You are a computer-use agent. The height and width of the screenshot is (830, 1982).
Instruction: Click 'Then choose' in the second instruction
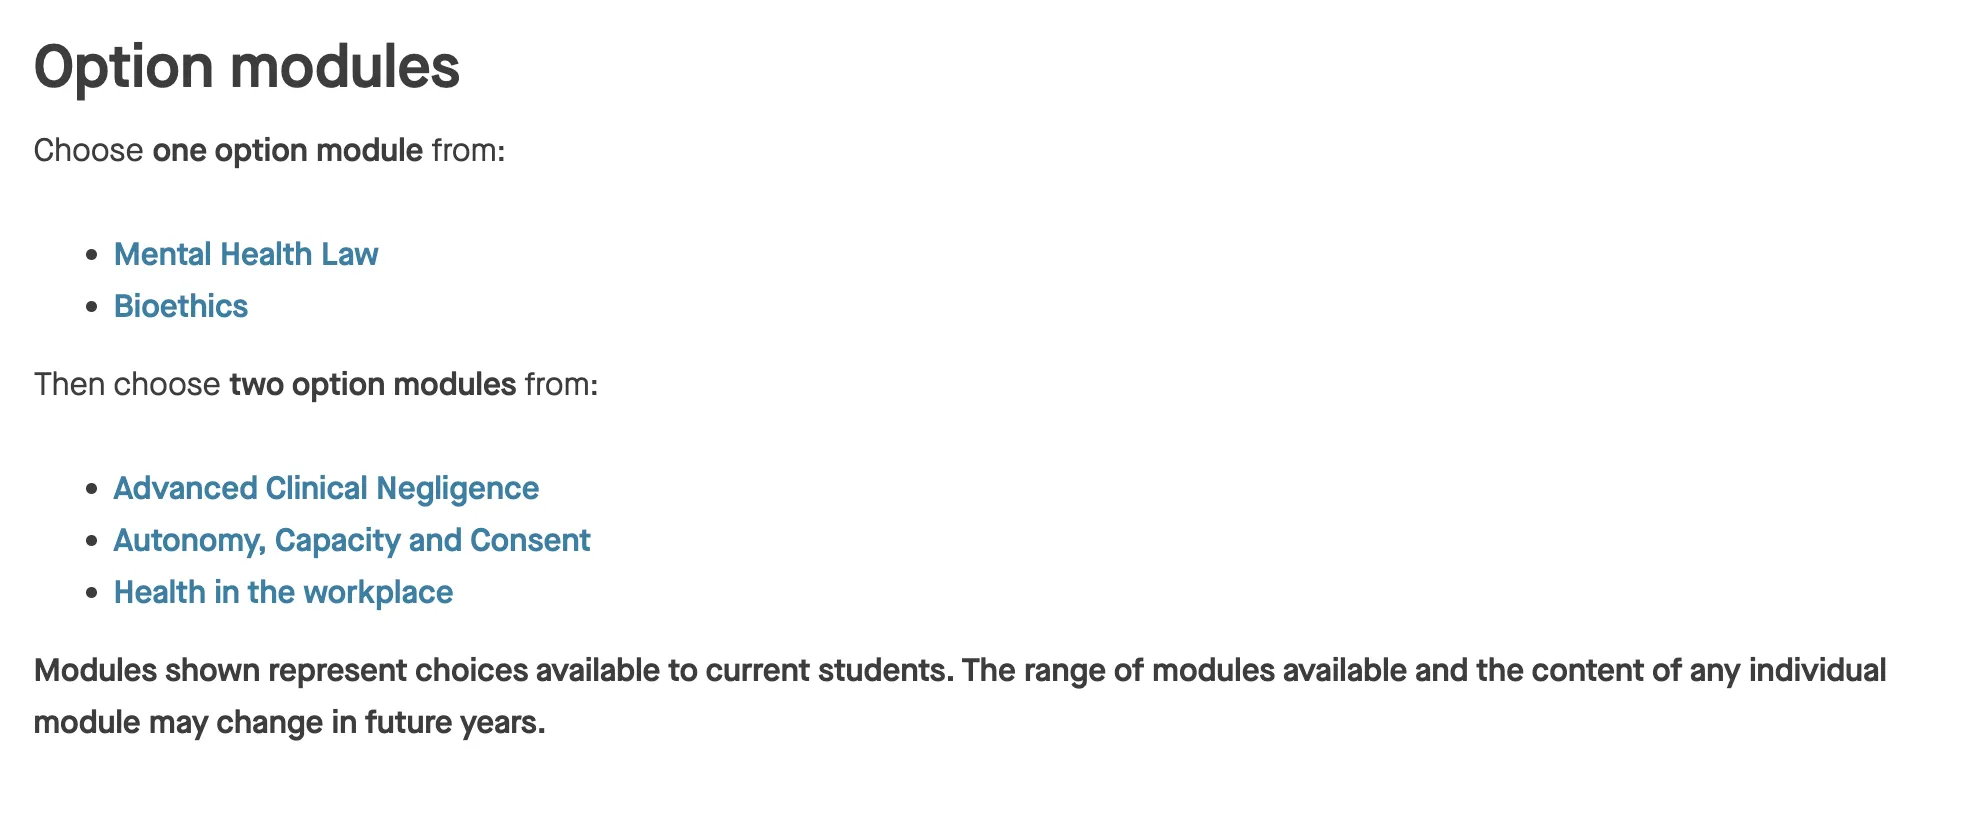127,384
